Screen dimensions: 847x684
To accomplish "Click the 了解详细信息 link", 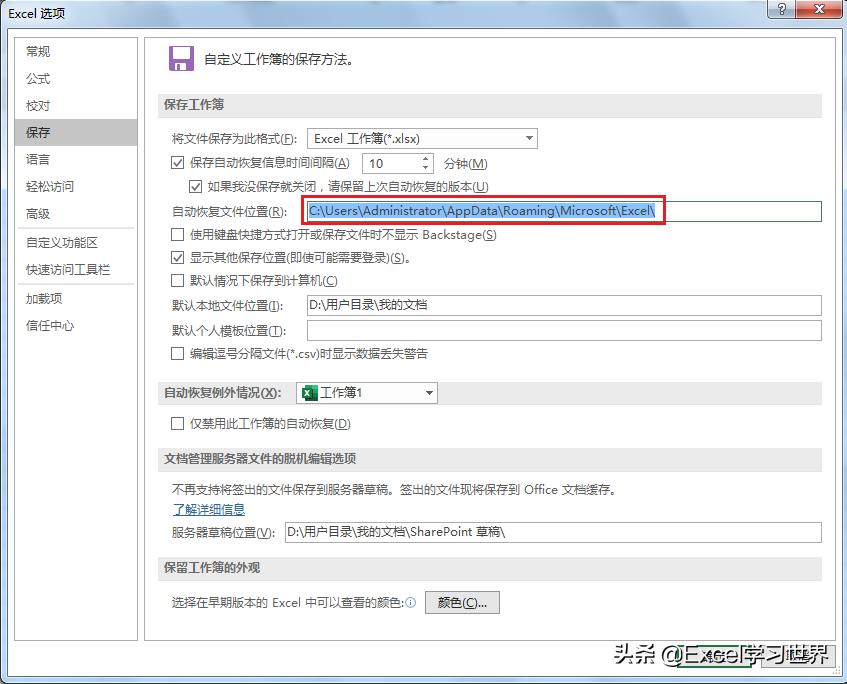I will pos(207,509).
